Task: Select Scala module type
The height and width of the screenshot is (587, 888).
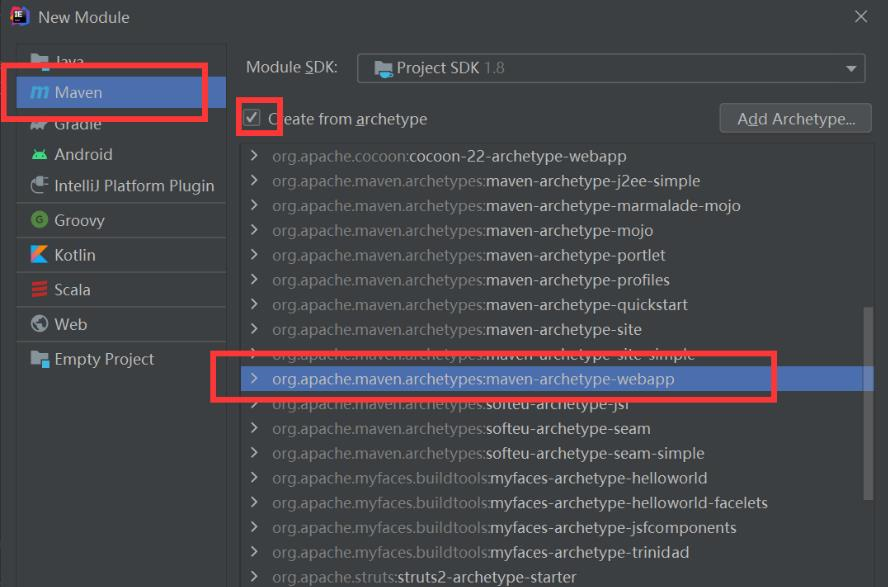Action: click(x=121, y=289)
